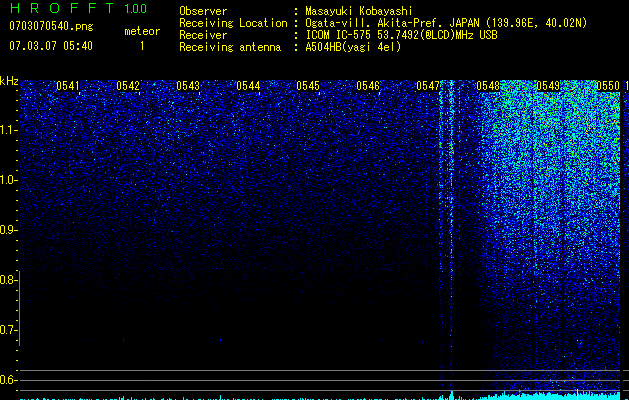
Task: Click the 1.0 frequency axis label
Action: 8,180
